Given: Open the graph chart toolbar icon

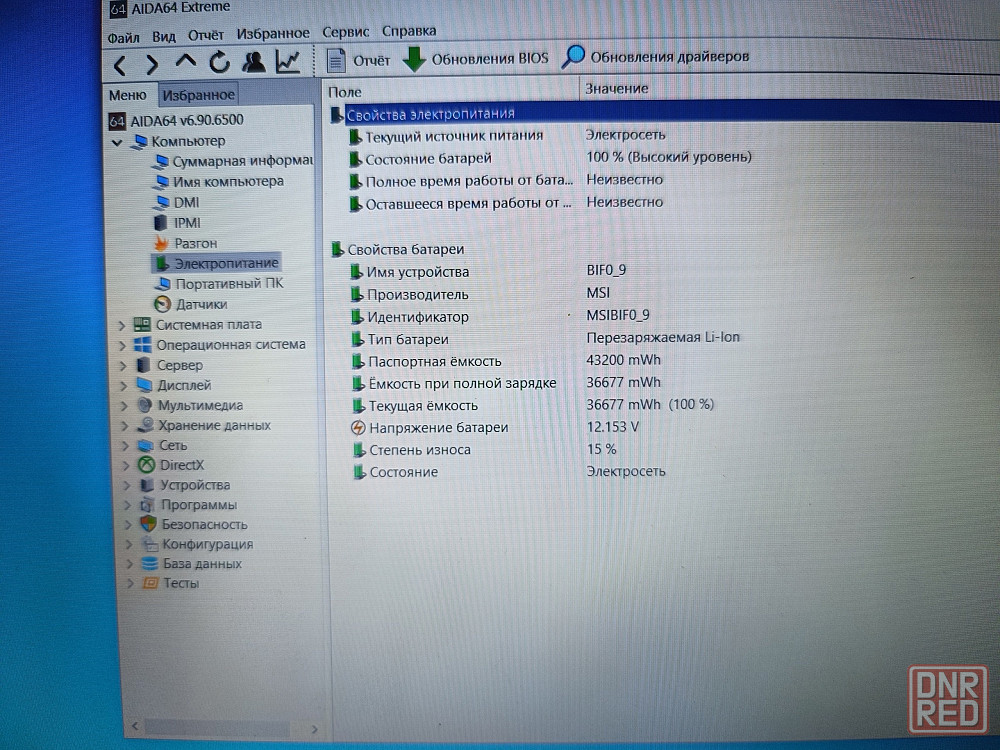Looking at the screenshot, I should (288, 62).
